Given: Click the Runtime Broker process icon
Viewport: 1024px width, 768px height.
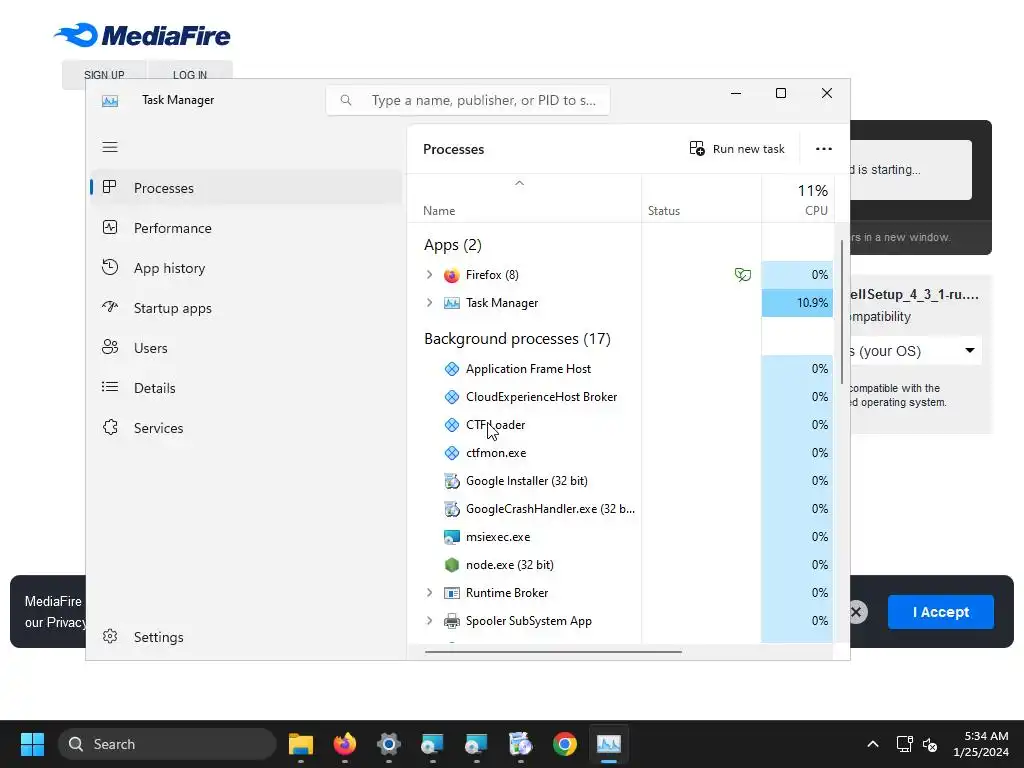Looking at the screenshot, I should (451, 593).
